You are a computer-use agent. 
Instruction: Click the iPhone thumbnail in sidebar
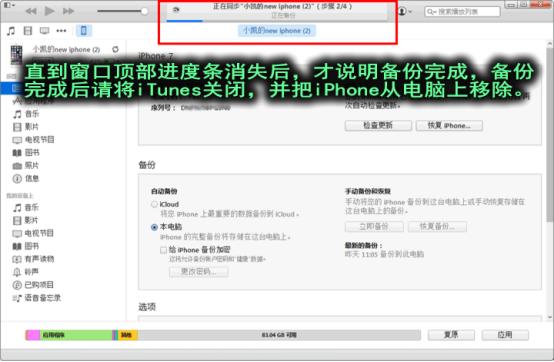pos(16,55)
